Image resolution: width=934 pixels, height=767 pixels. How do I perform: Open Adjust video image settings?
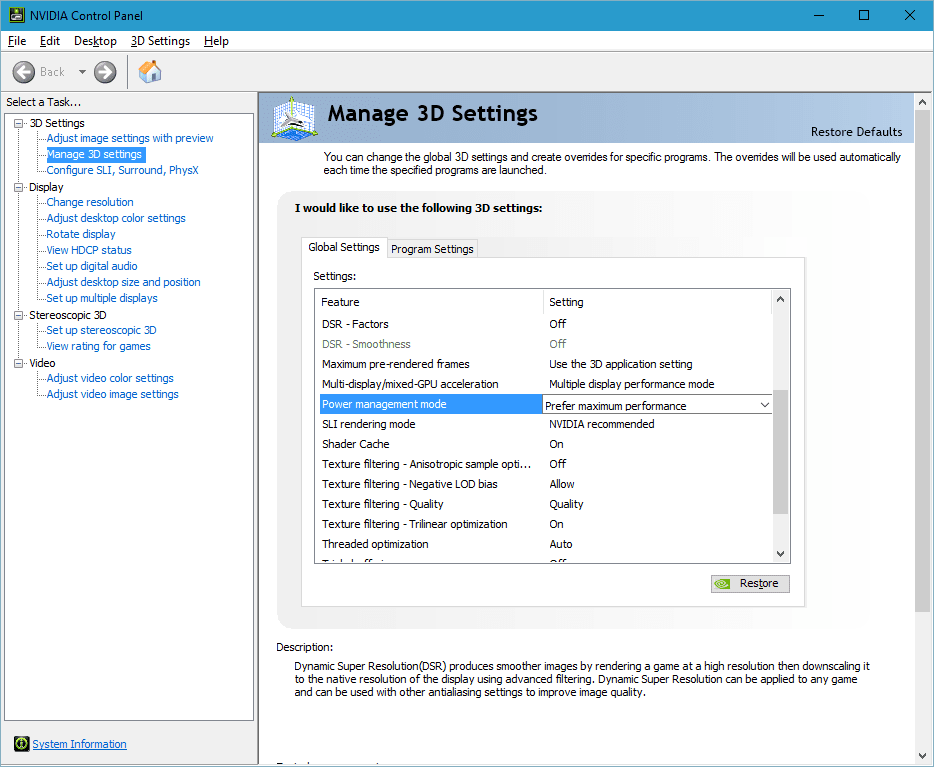pos(113,394)
